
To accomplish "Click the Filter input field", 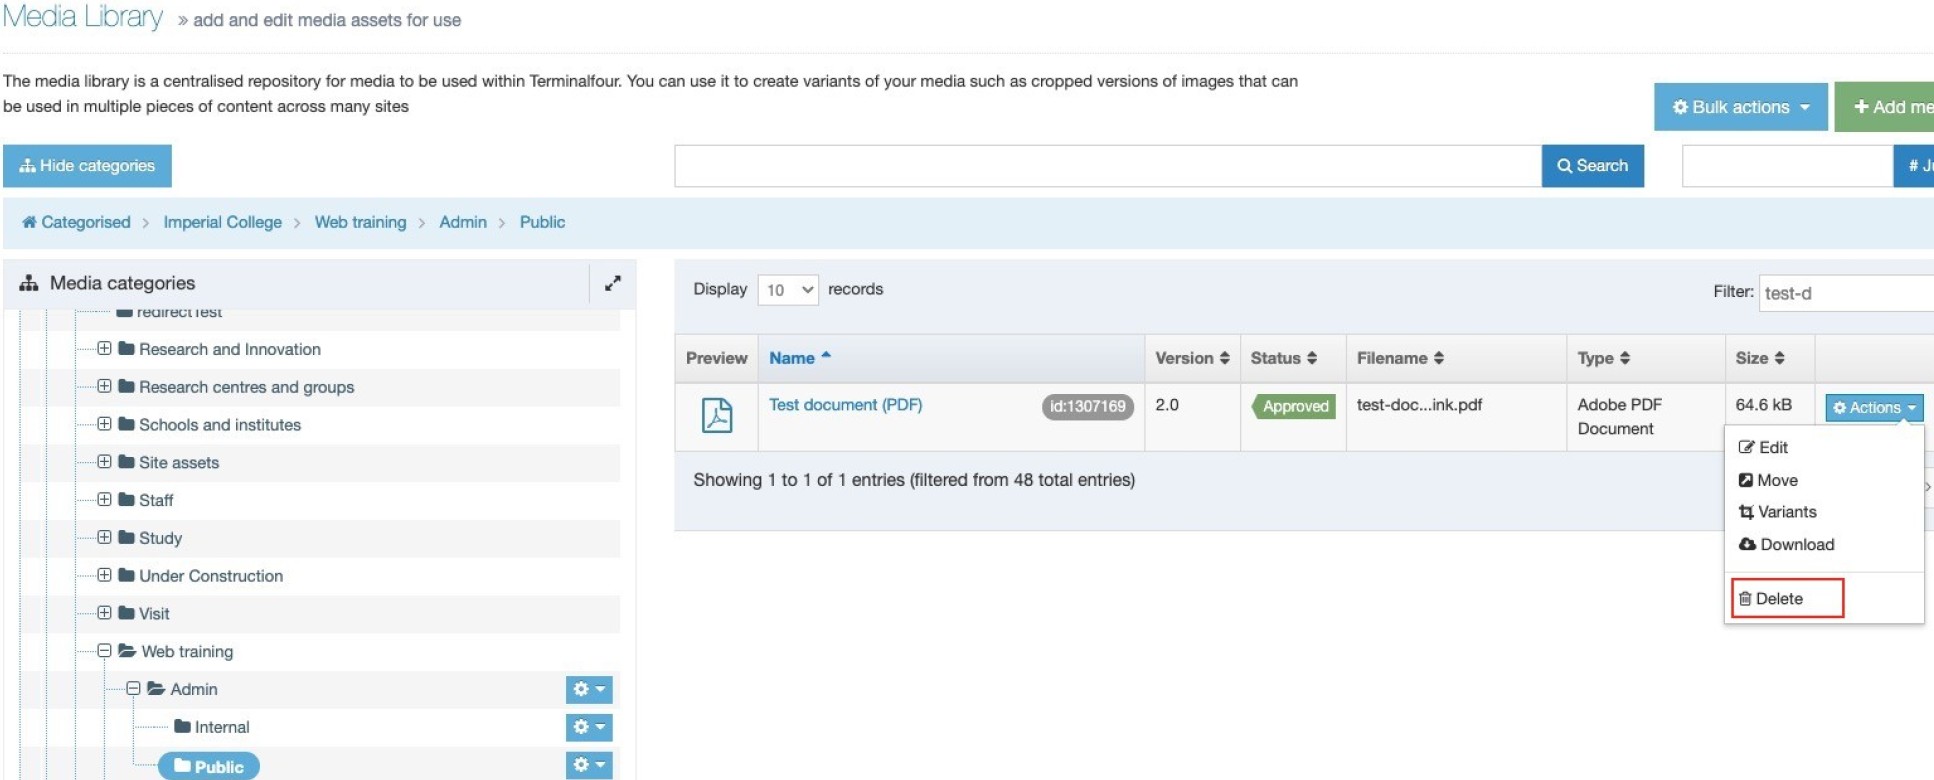I will coord(1845,293).
